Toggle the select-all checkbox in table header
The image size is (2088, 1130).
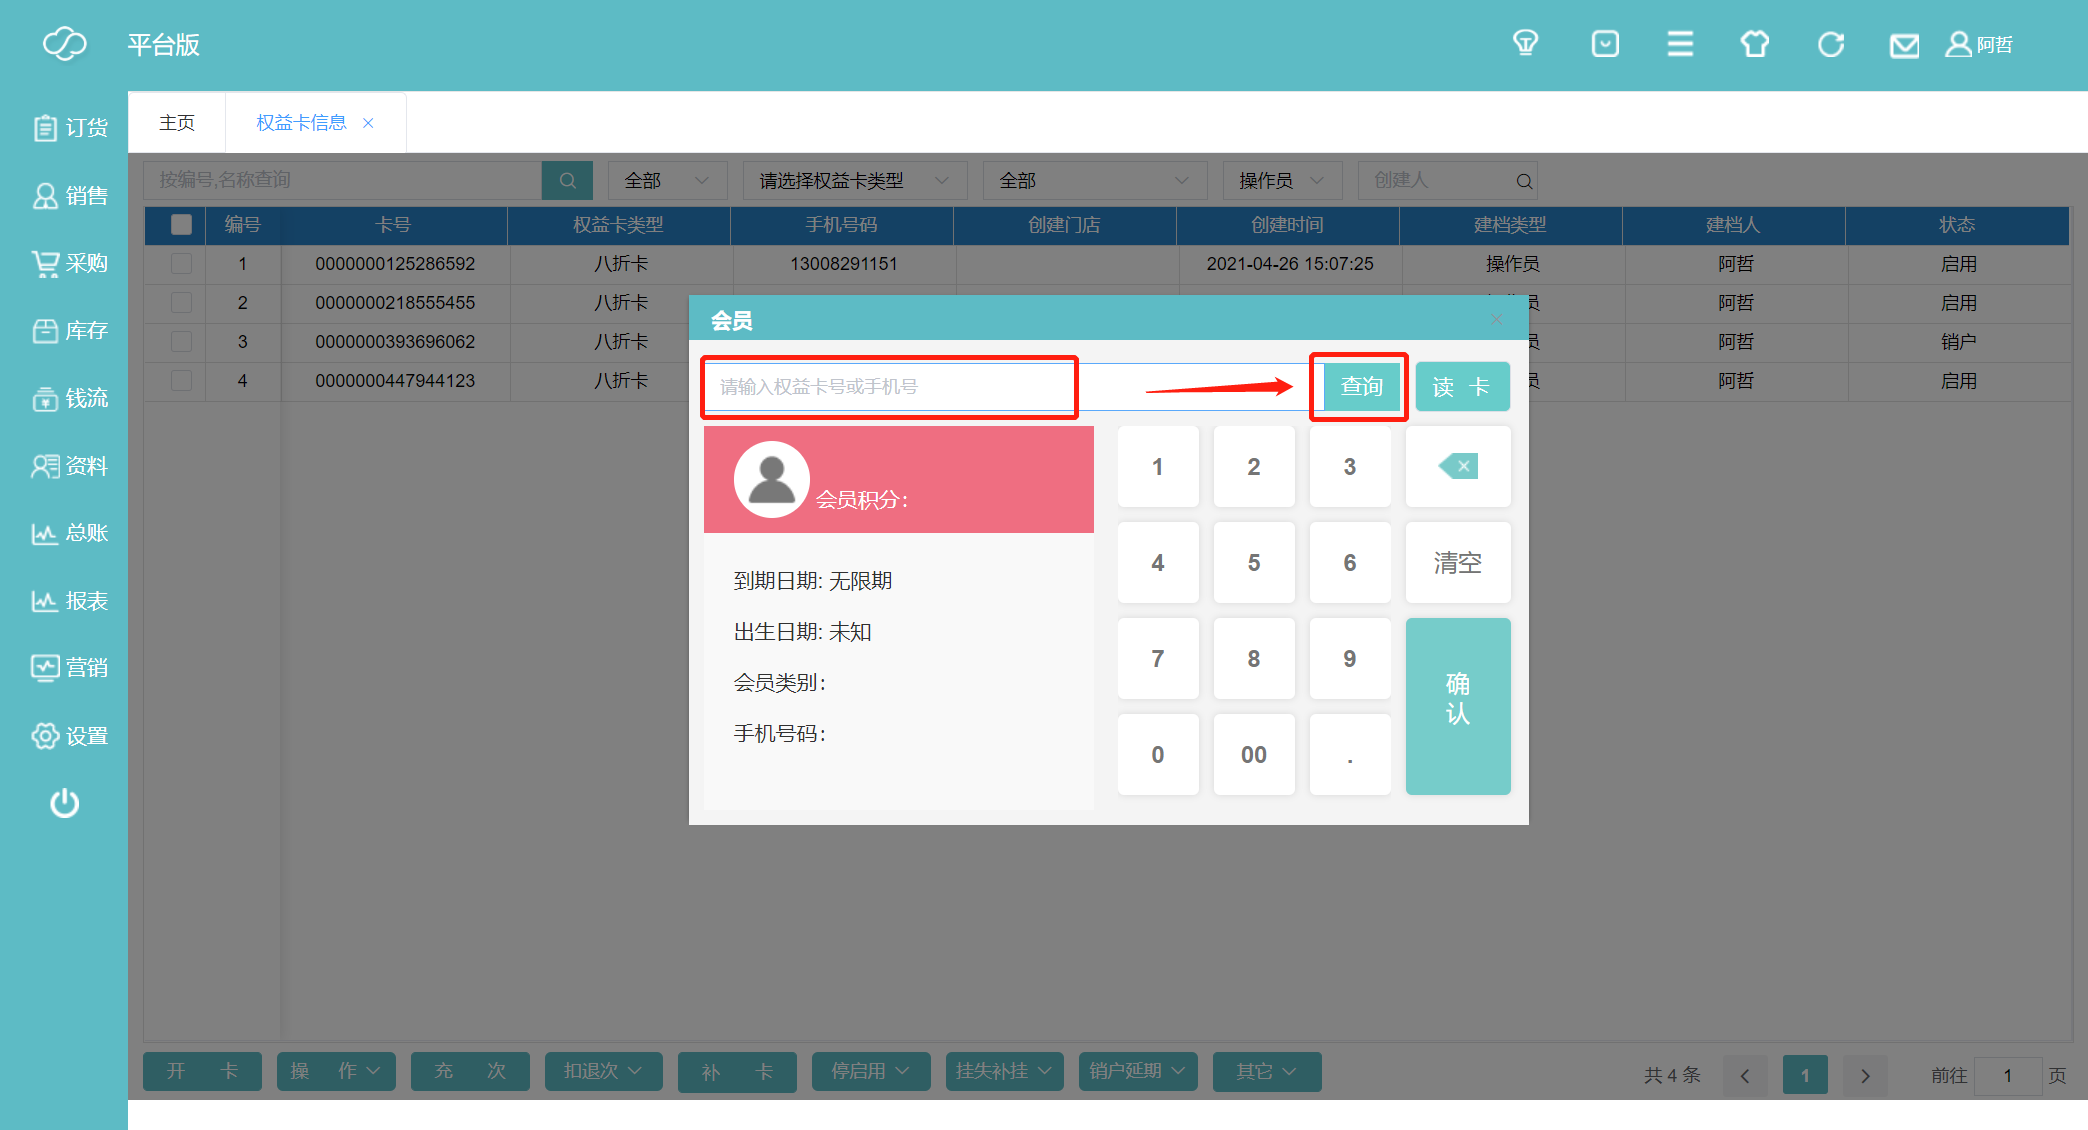pyautogui.click(x=181, y=225)
